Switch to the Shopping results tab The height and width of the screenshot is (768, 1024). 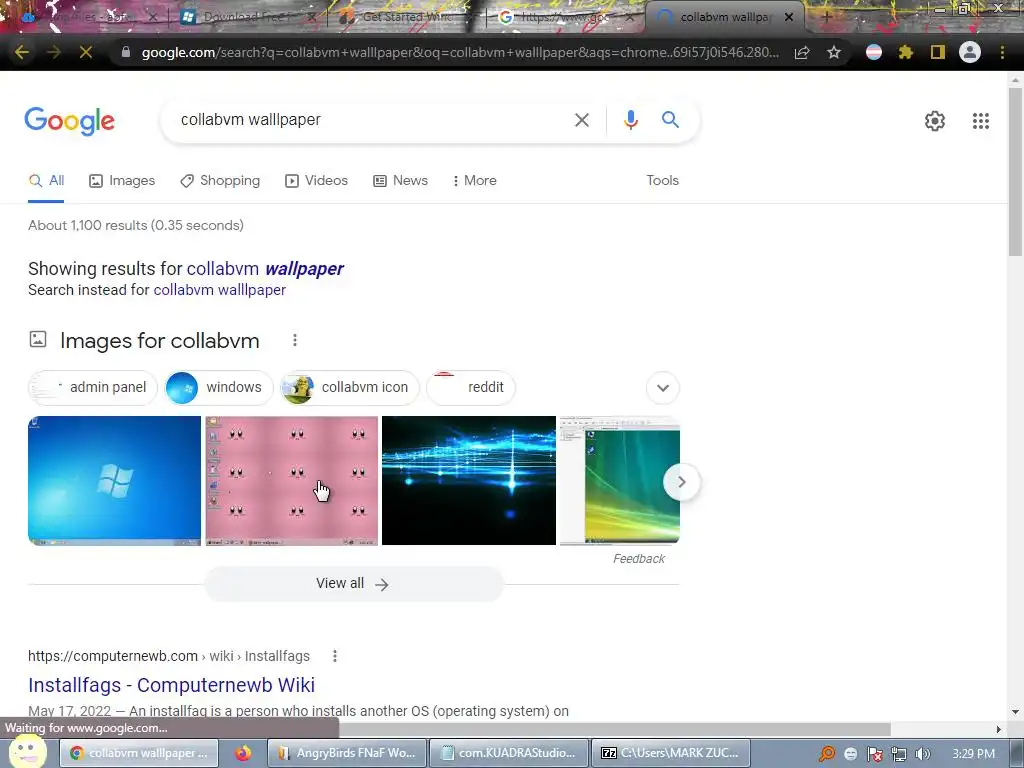click(220, 180)
